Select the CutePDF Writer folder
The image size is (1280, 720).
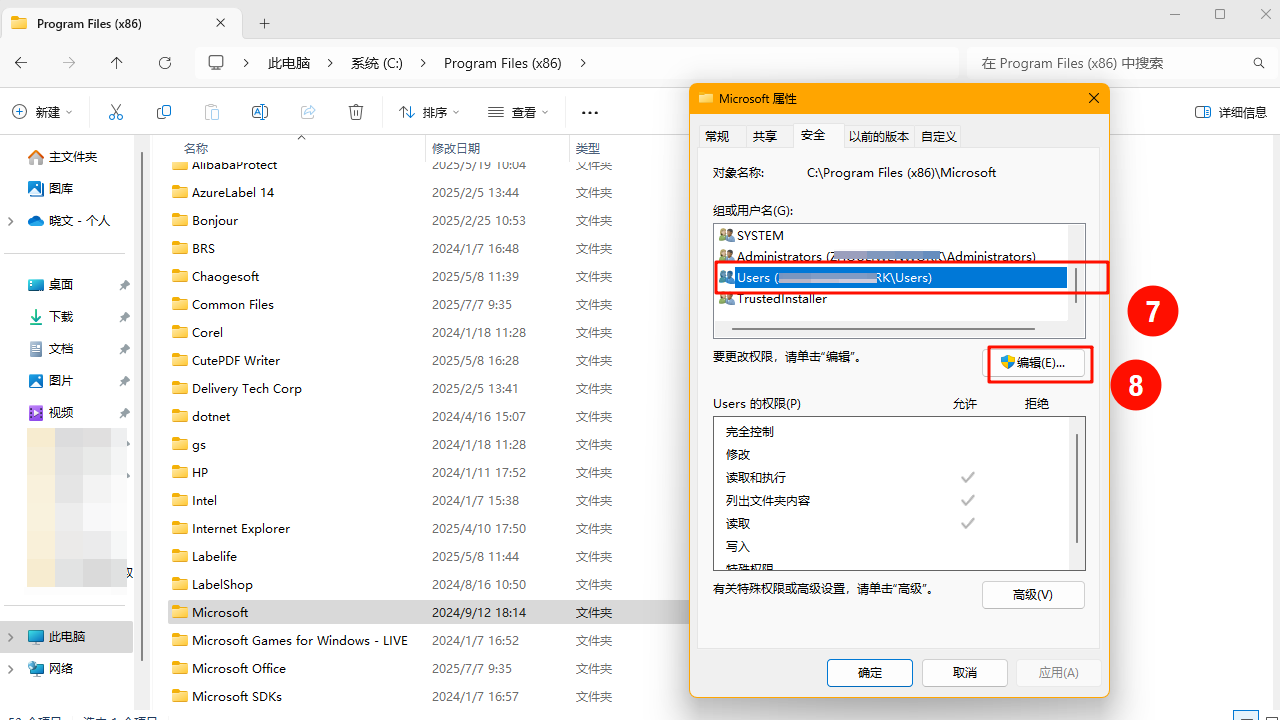(236, 360)
